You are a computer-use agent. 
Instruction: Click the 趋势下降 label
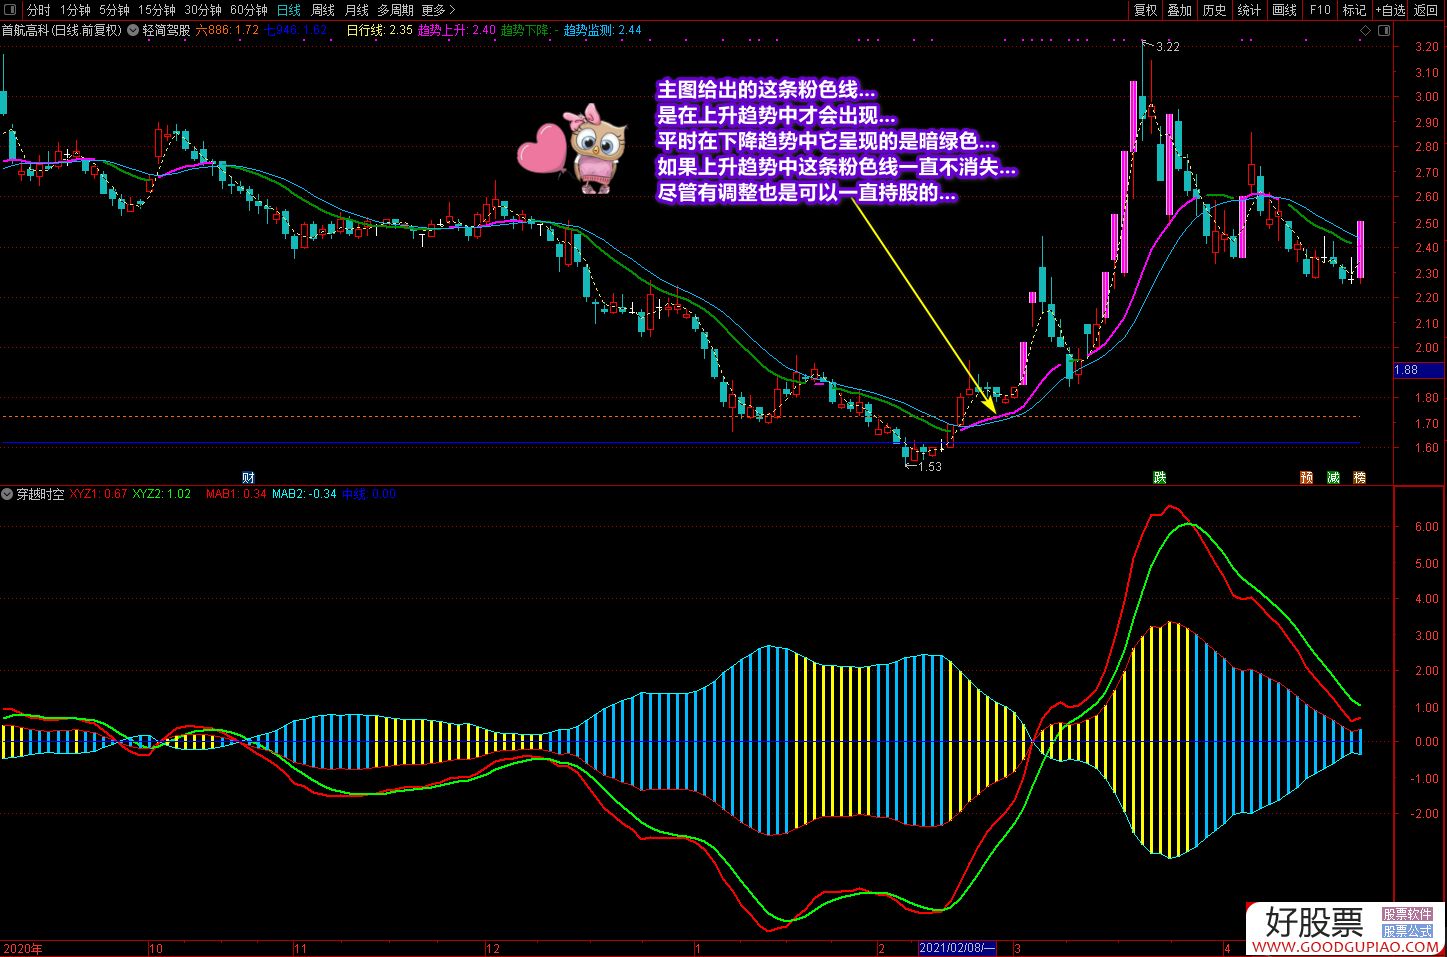point(529,30)
